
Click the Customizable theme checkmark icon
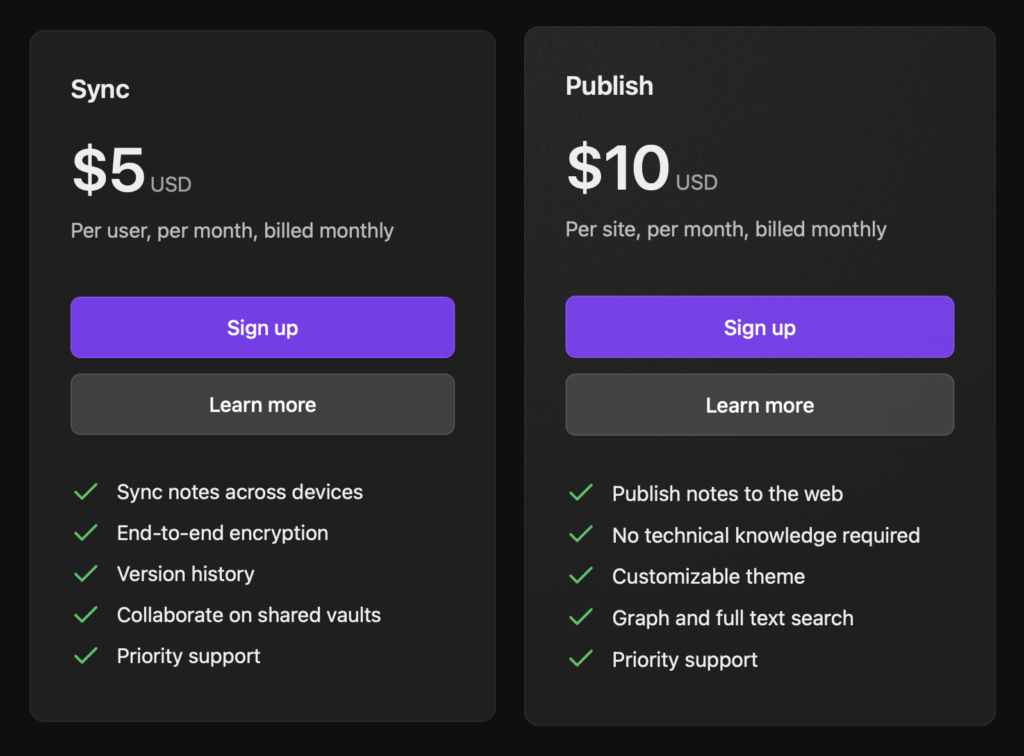[581, 576]
